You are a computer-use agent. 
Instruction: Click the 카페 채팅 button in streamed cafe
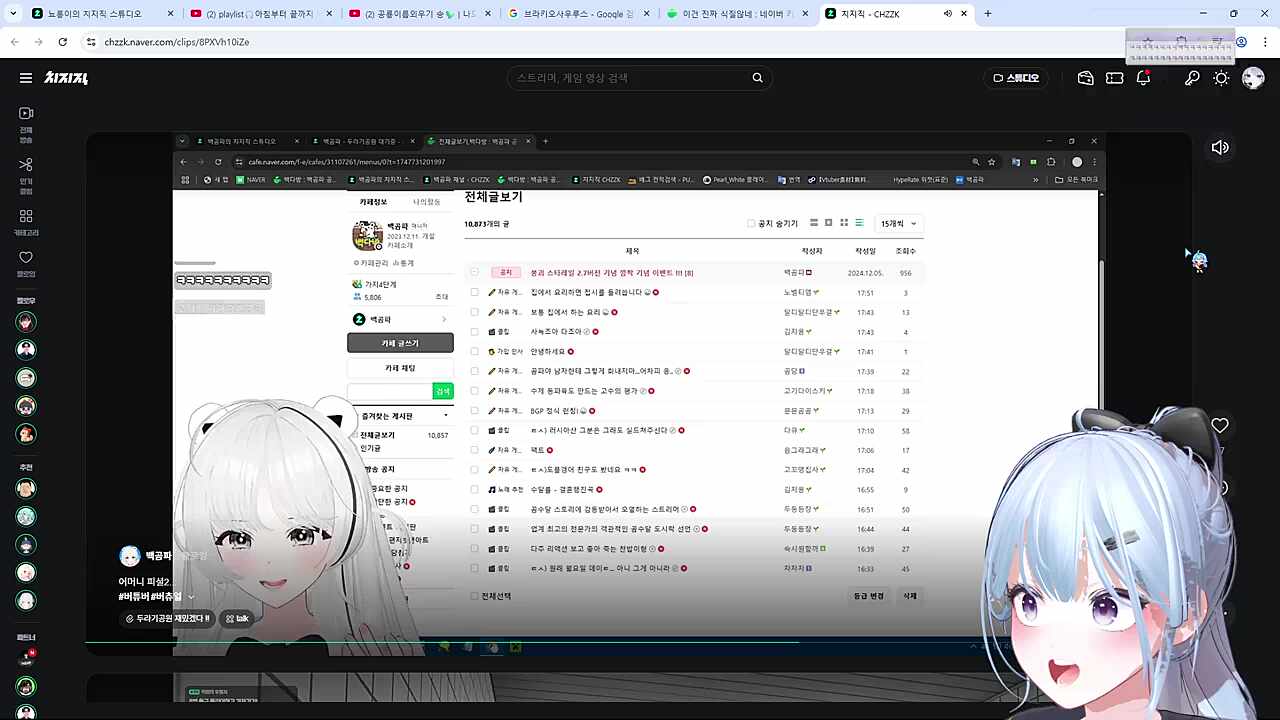tap(400, 368)
